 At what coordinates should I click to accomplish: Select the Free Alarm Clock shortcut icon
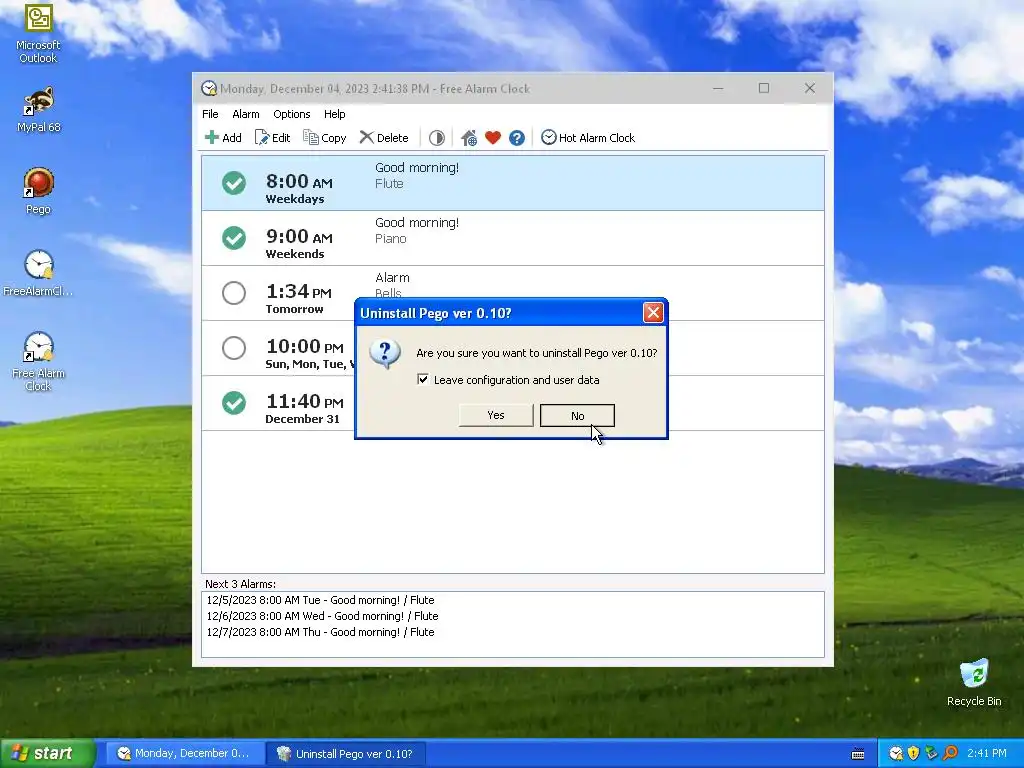[38, 361]
